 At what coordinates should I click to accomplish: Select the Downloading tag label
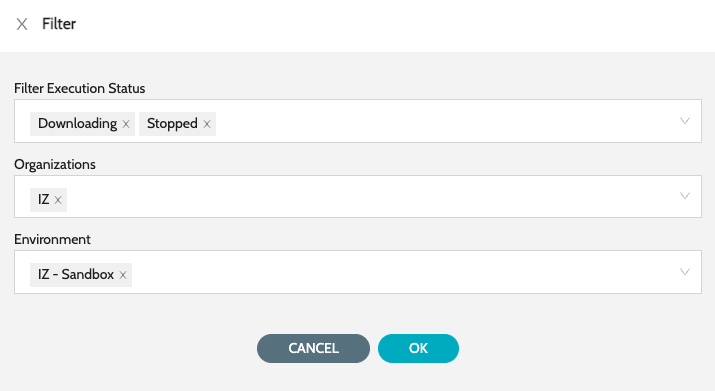click(x=78, y=124)
